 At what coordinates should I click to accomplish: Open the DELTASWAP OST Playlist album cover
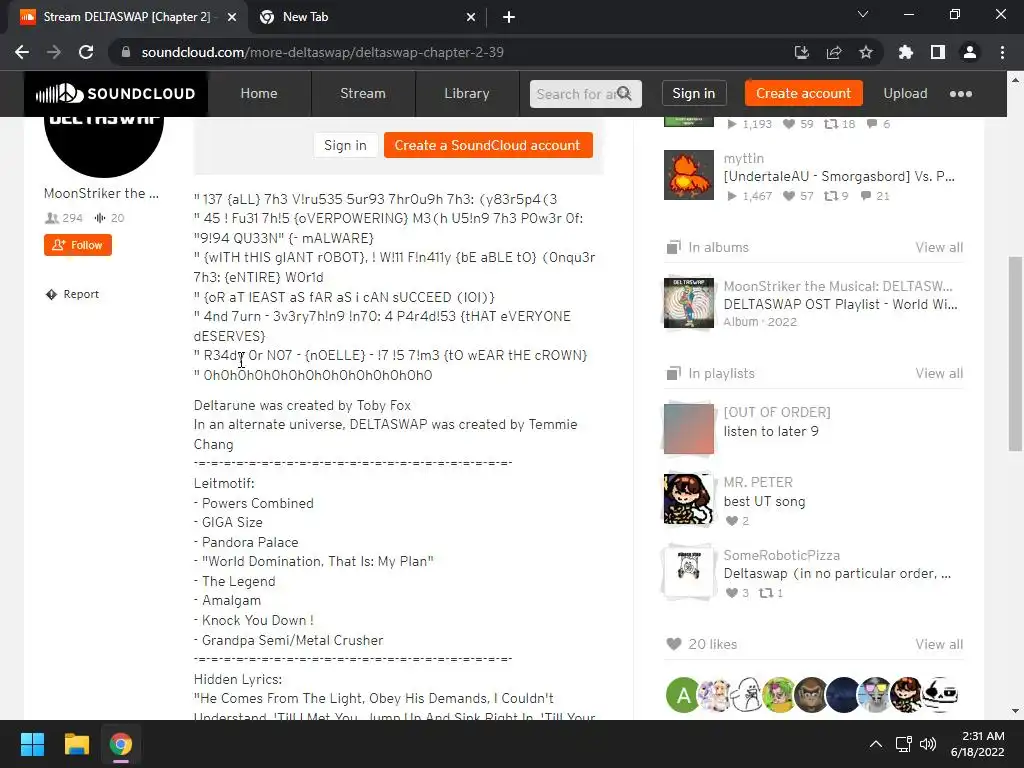pyautogui.click(x=688, y=303)
